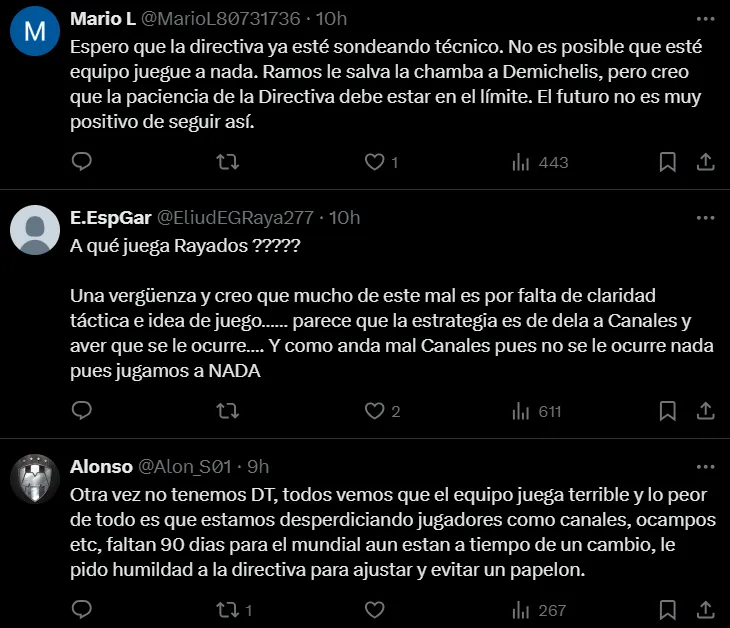
Task: Bookmark E.EspGar's tweet
Action: click(668, 411)
